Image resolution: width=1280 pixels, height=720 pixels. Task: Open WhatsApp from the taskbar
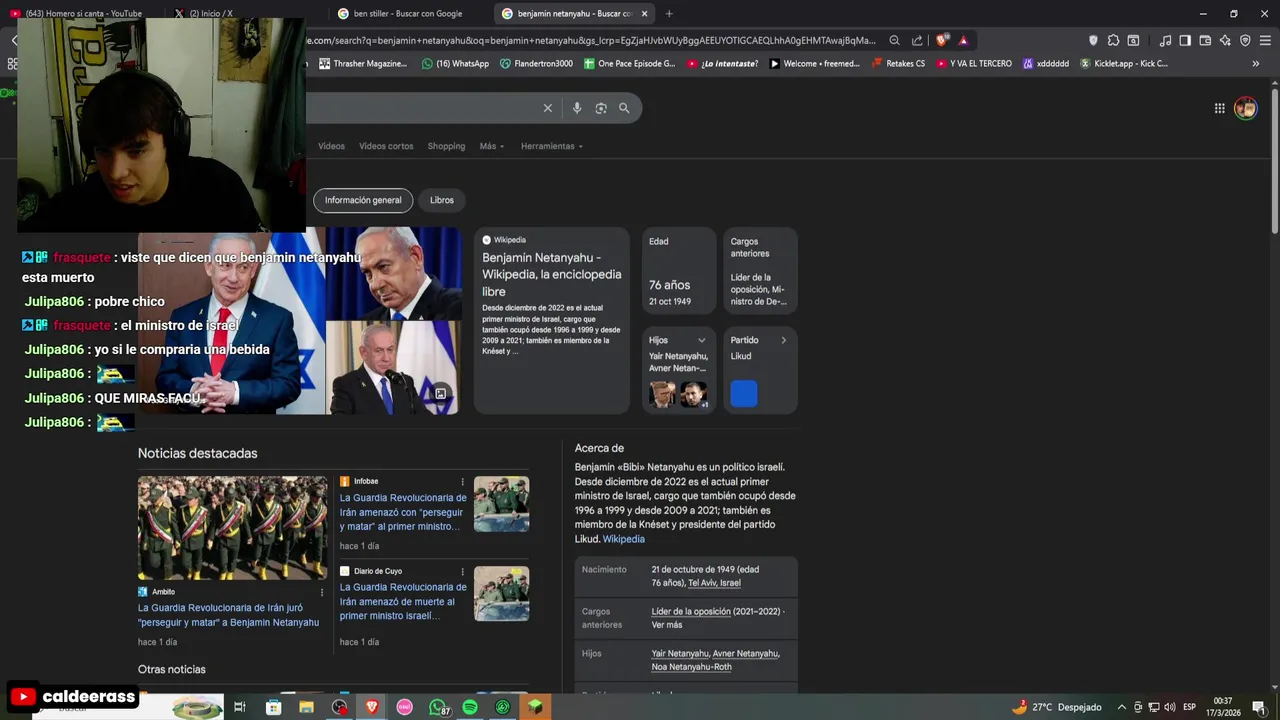point(438,707)
